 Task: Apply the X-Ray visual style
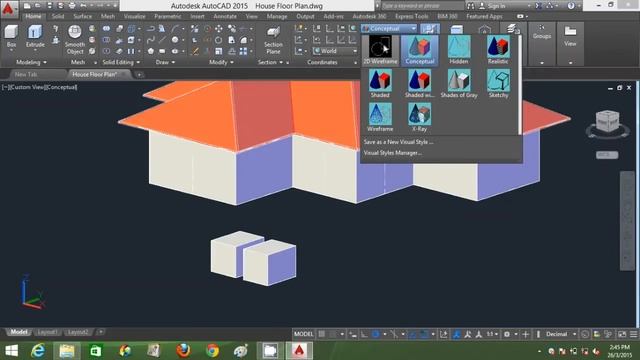point(420,117)
